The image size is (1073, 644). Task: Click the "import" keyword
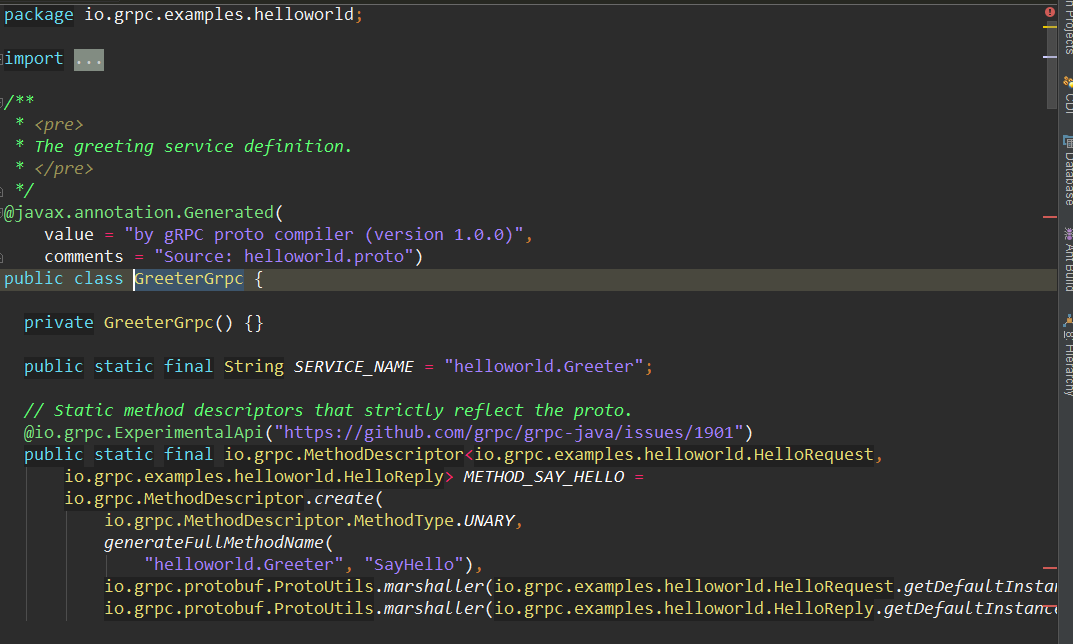click(34, 59)
